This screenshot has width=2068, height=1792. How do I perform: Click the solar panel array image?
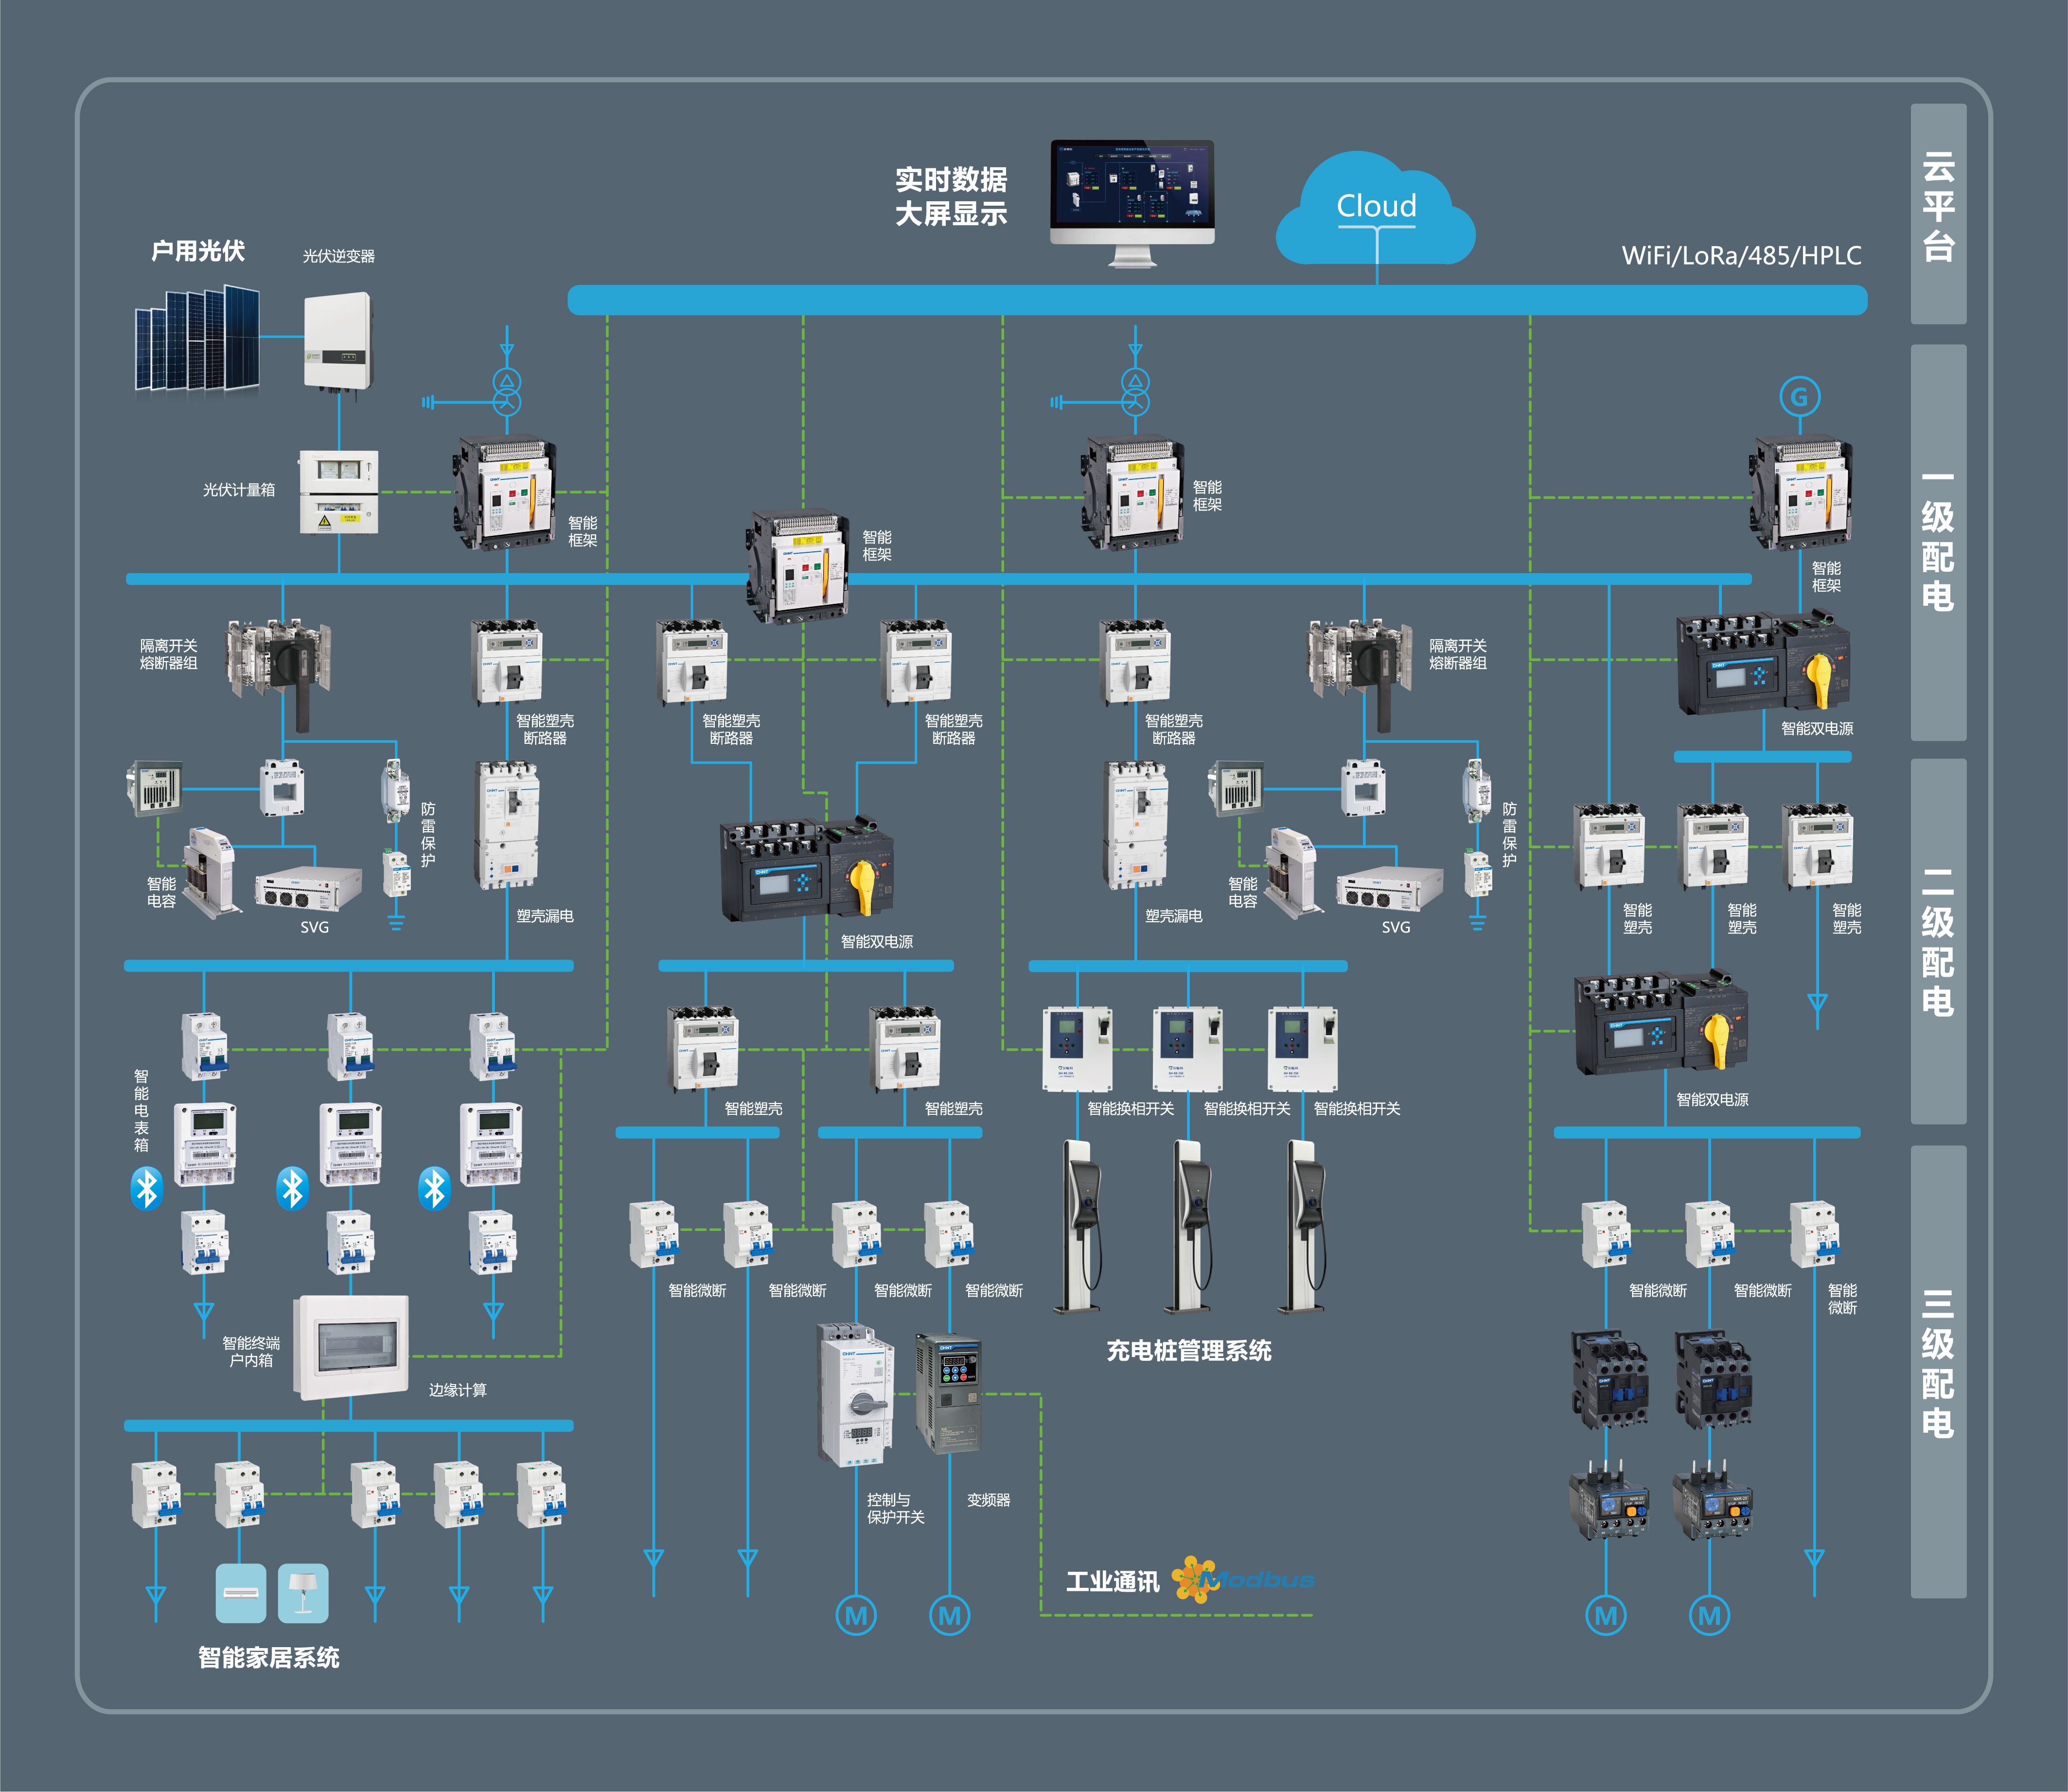198,338
